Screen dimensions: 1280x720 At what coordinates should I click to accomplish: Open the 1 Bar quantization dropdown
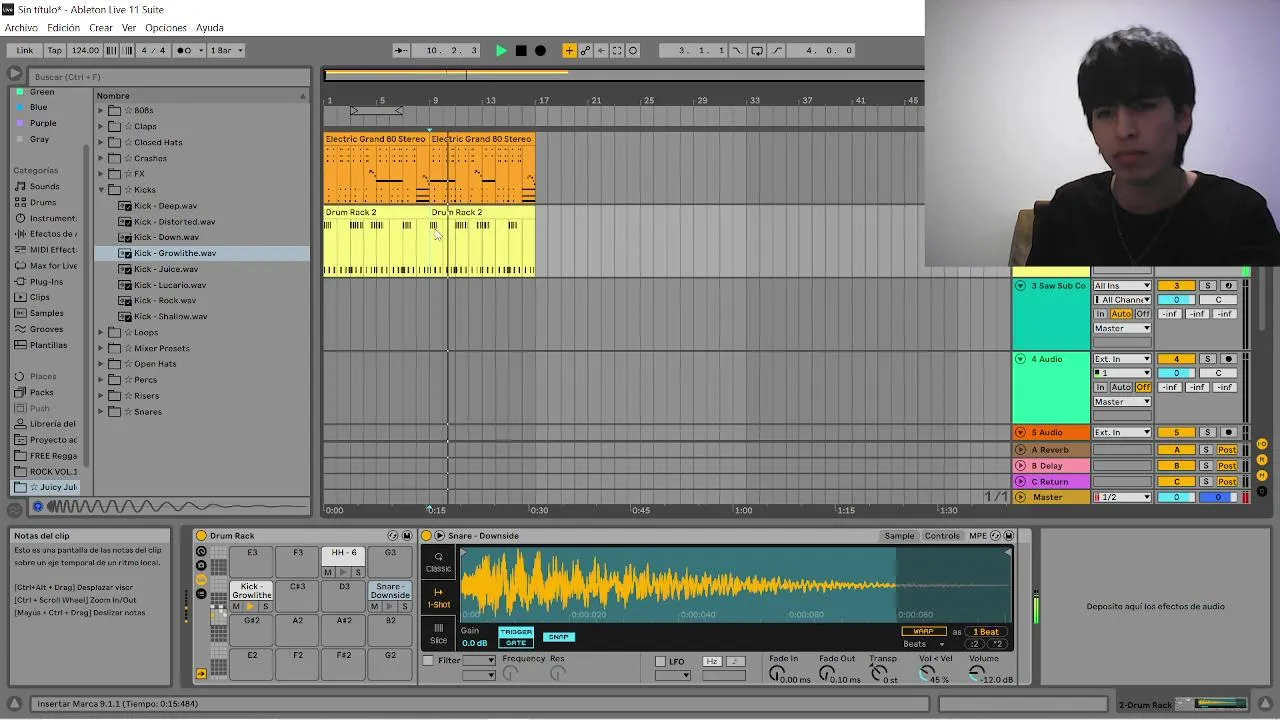(x=226, y=50)
